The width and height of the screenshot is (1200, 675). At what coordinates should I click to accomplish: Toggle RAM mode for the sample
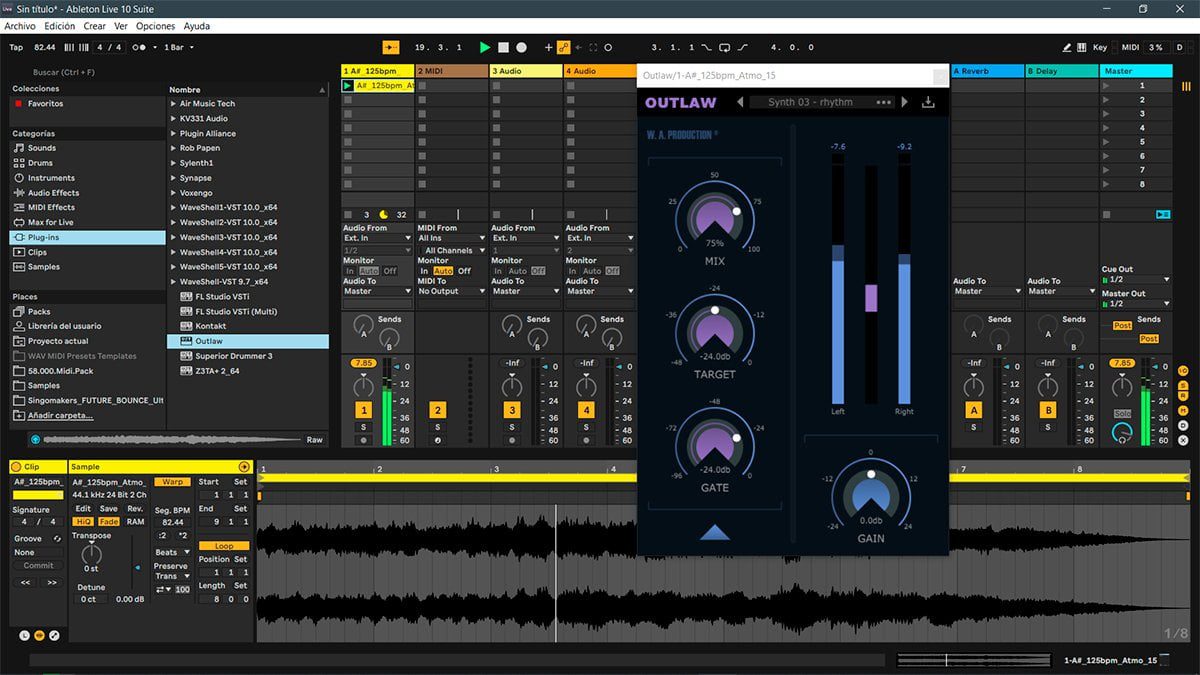[135, 522]
